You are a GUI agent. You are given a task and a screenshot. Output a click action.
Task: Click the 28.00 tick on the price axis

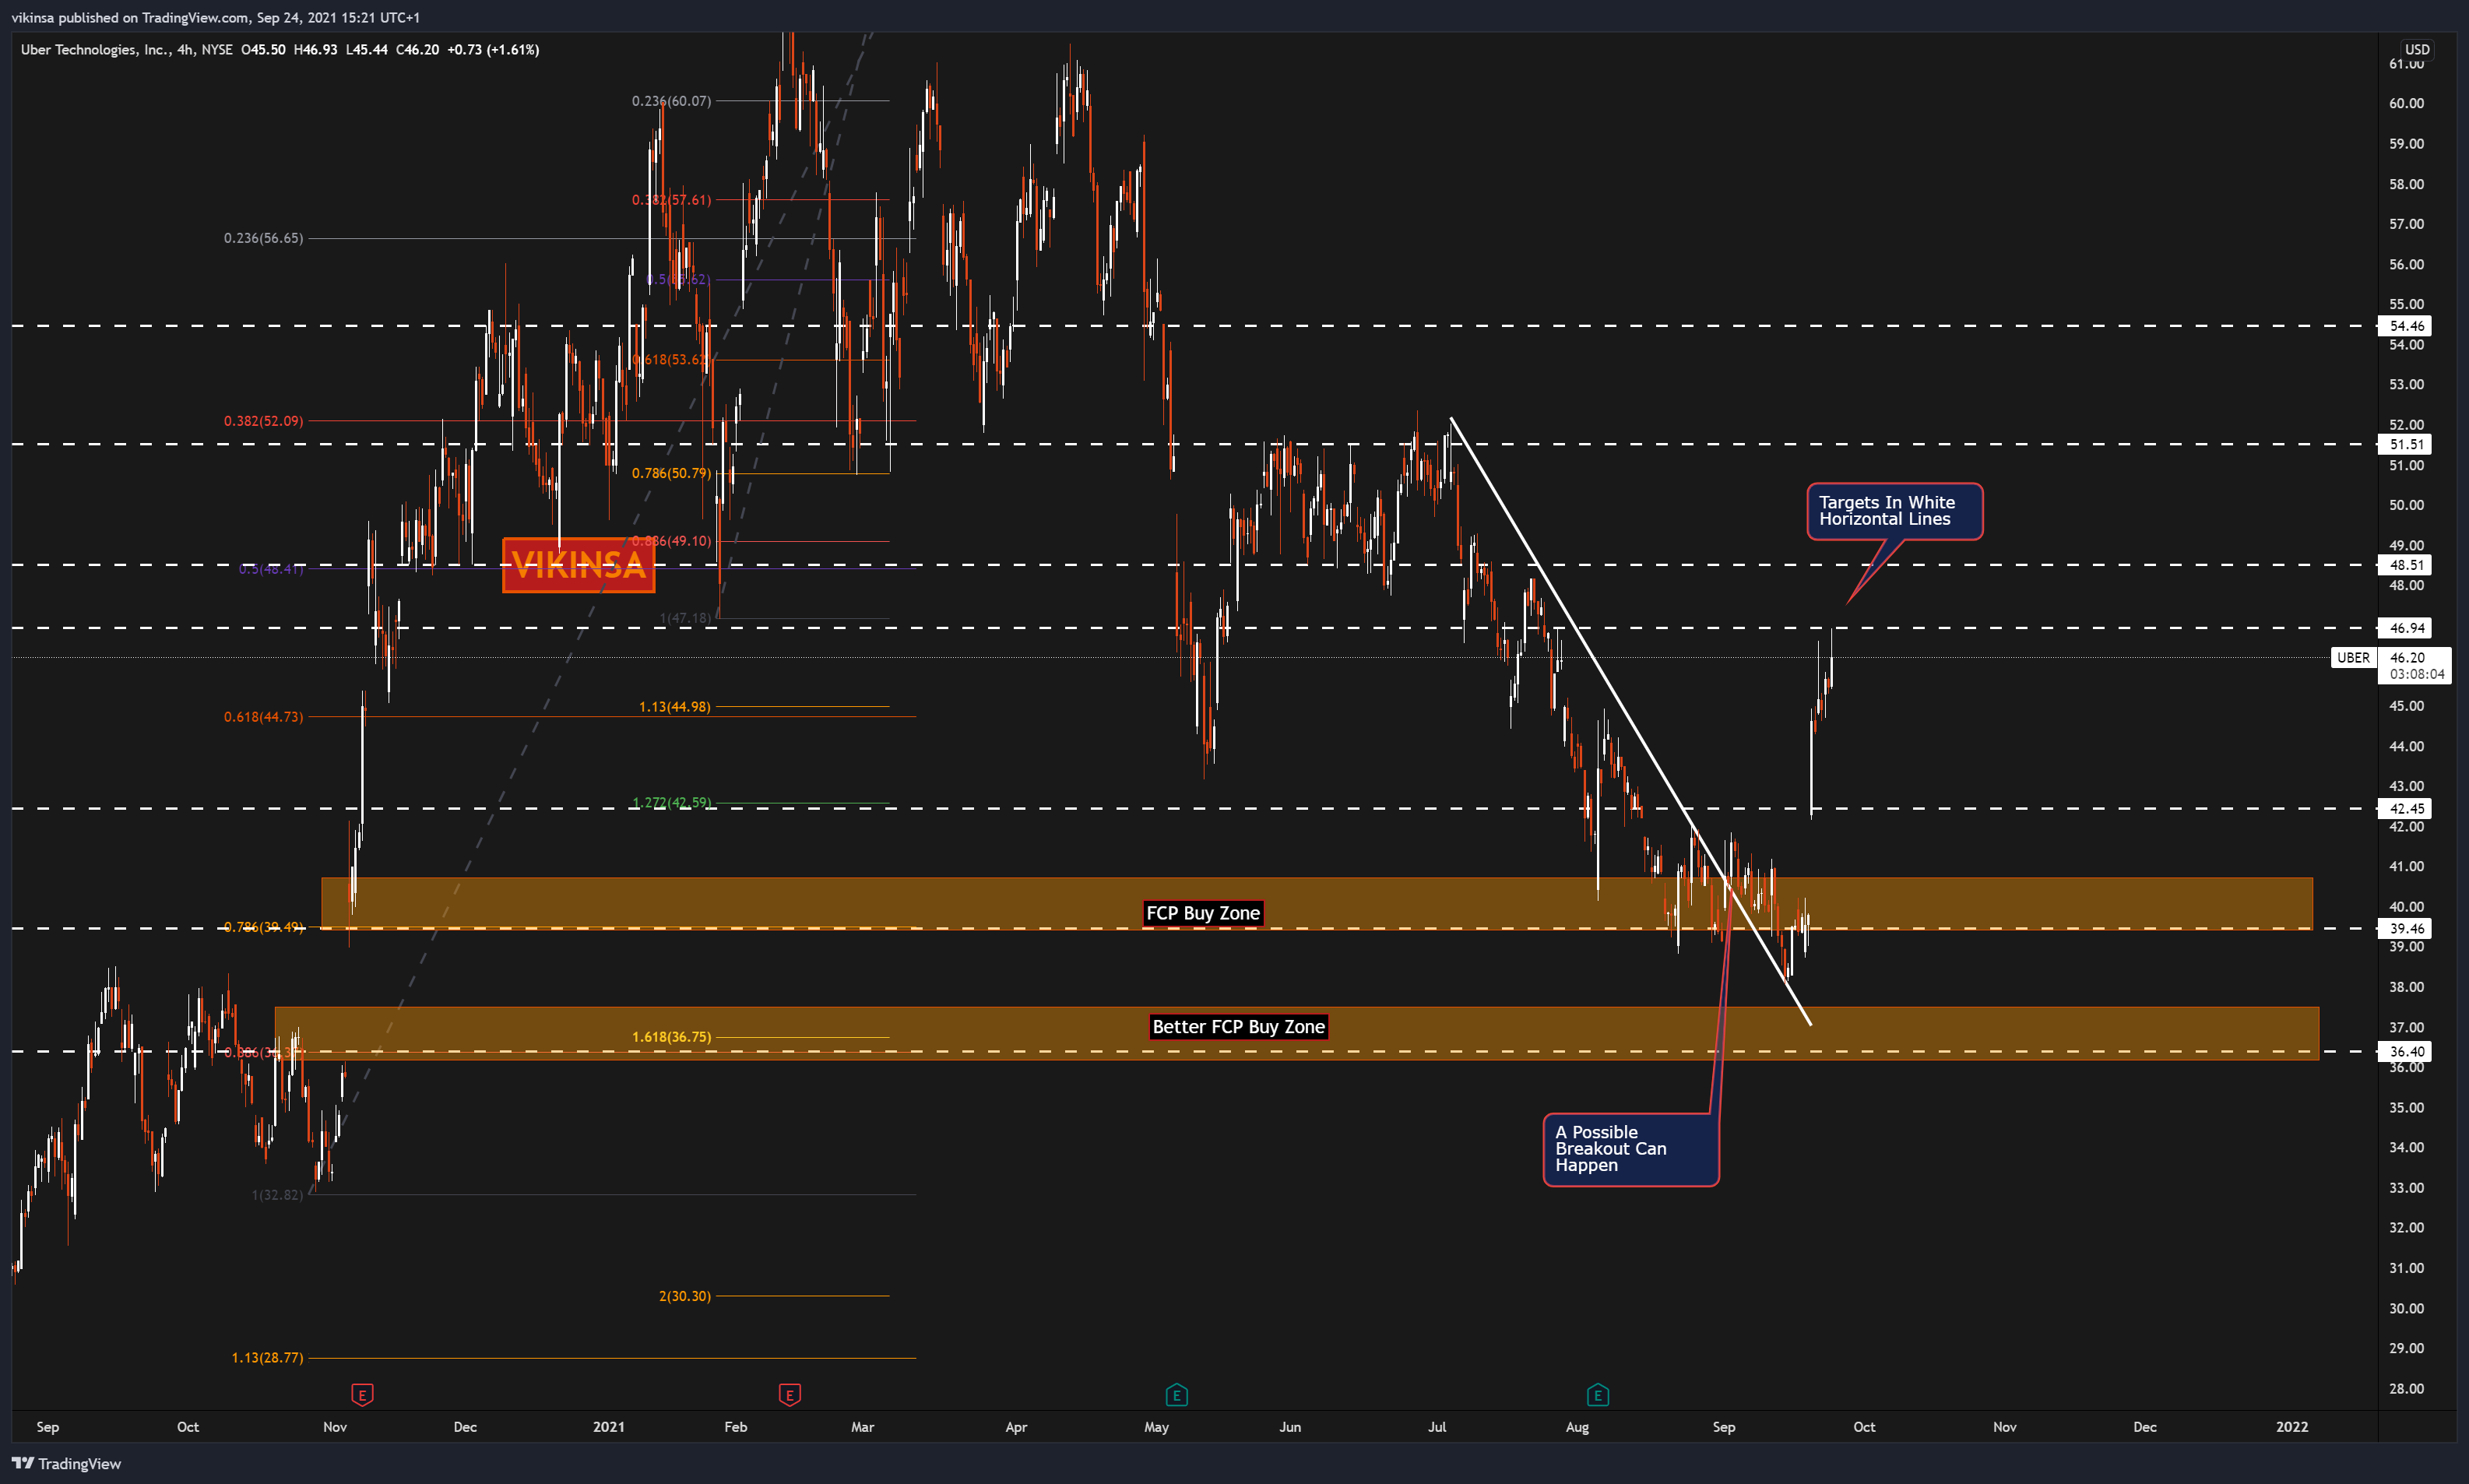tap(2406, 1388)
